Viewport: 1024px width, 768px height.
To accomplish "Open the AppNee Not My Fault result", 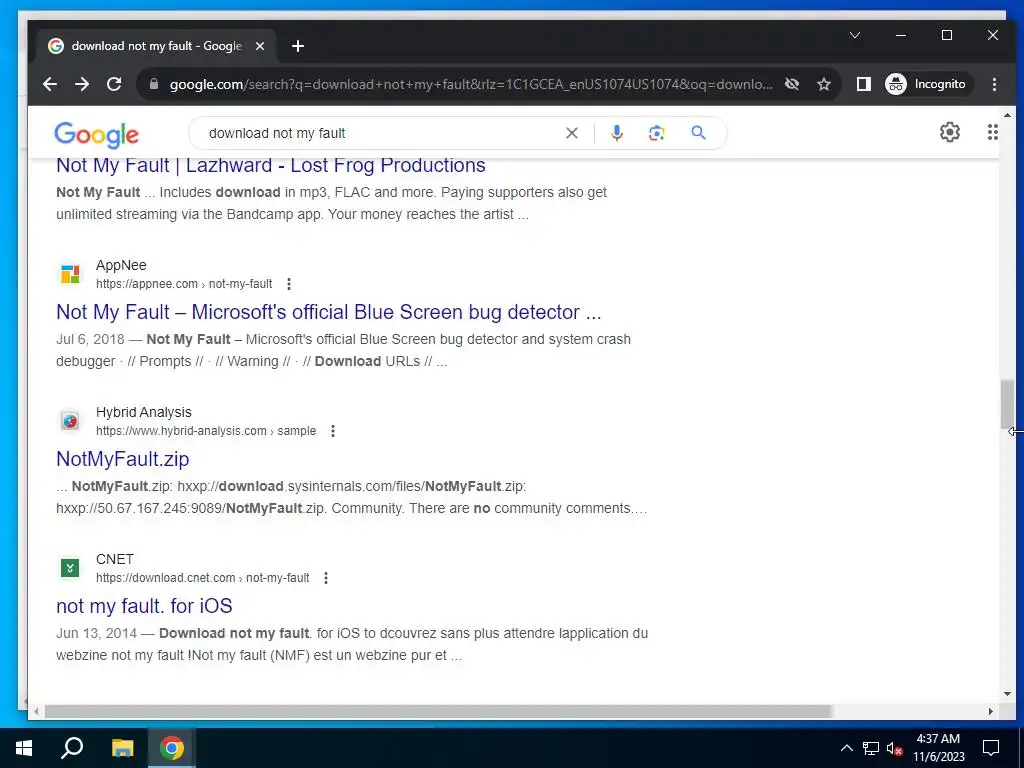I will (328, 312).
